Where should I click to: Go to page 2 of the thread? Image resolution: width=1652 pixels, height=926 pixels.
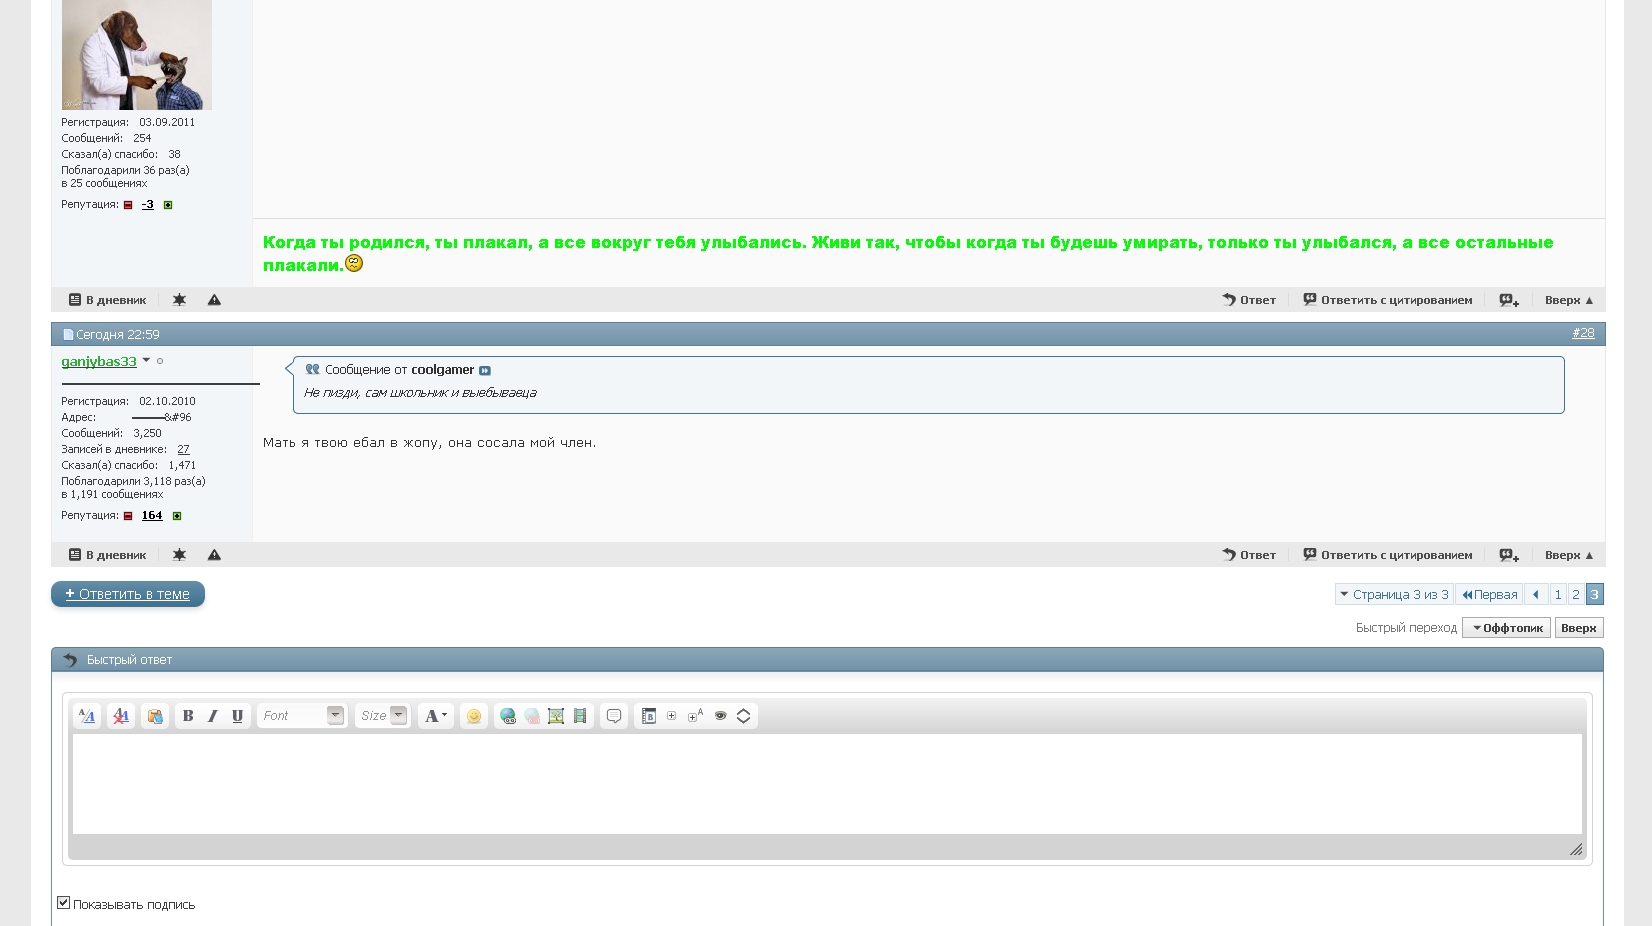[1576, 595]
